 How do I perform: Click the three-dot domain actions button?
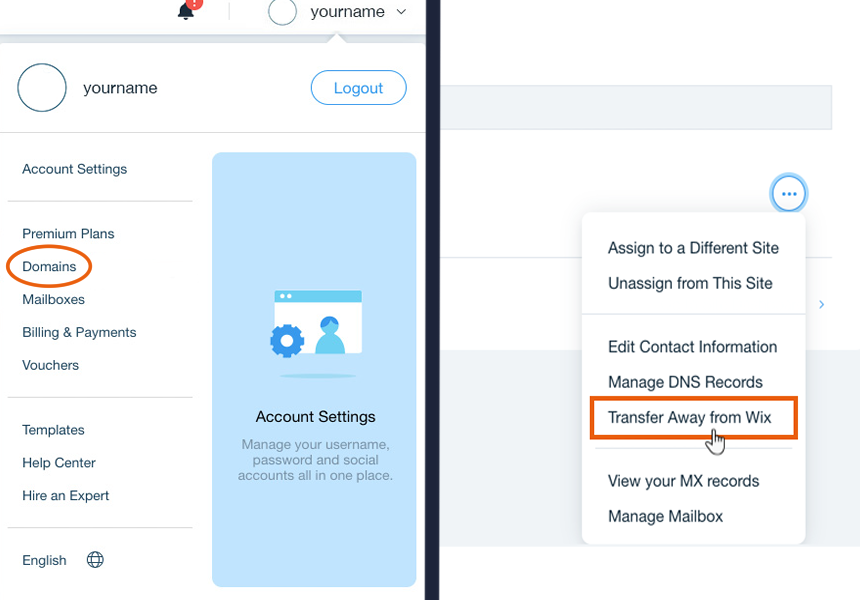(x=789, y=194)
